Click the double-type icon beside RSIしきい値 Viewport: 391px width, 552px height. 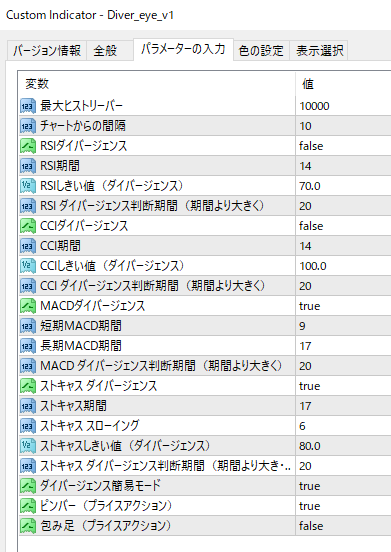tap(28, 186)
